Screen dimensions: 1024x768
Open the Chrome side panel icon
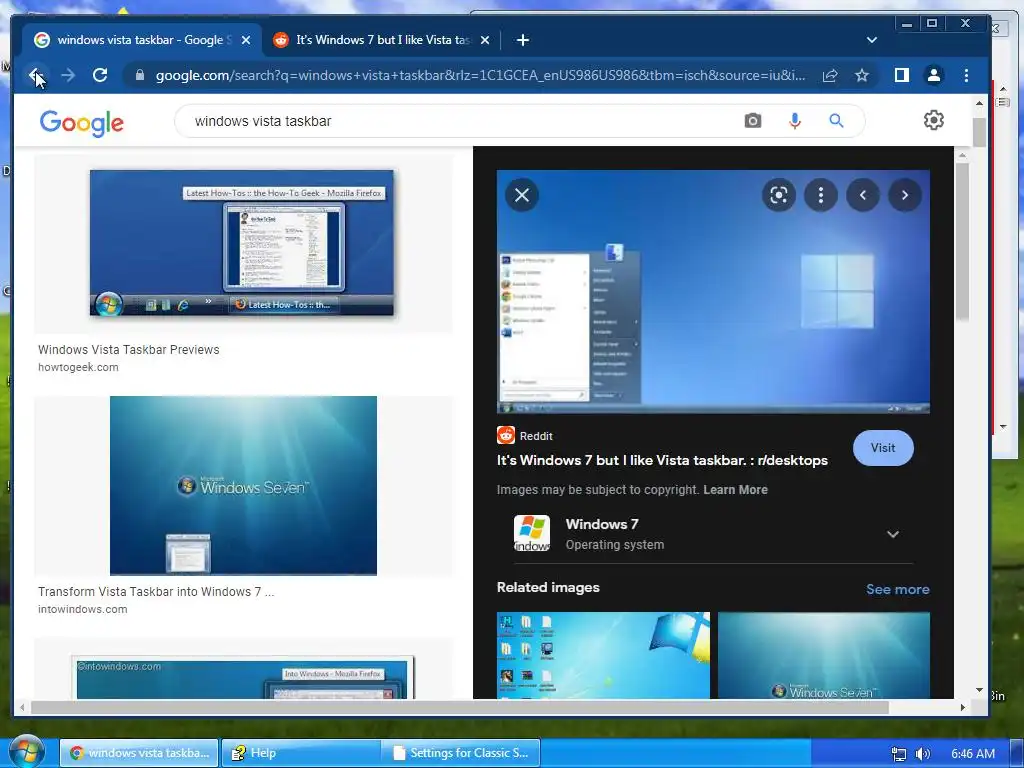902,75
